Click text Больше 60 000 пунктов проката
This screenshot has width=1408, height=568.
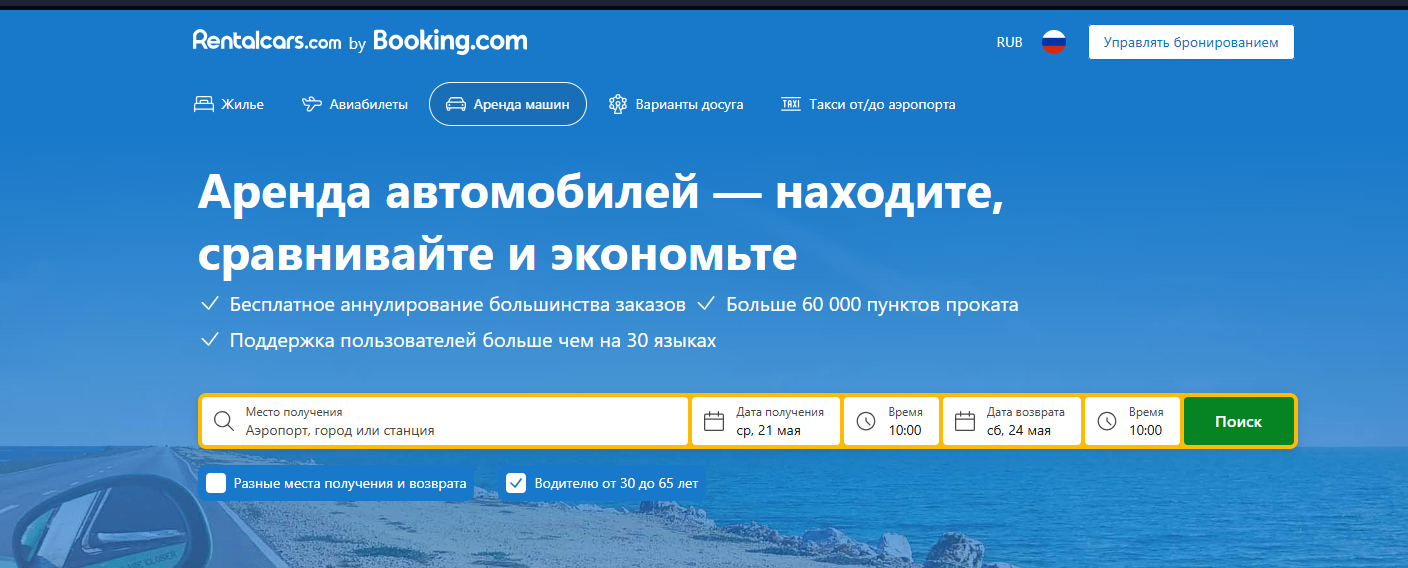[872, 304]
